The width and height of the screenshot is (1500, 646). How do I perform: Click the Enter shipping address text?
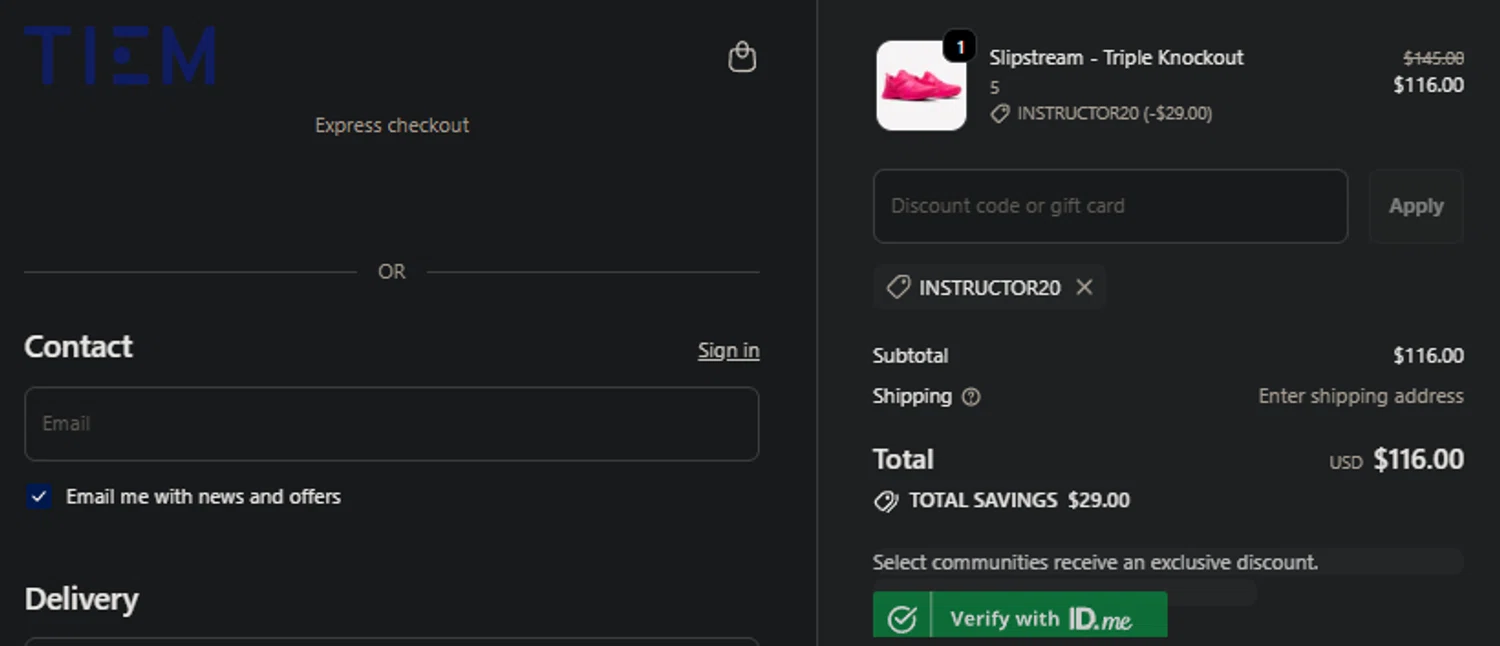[1360, 396]
